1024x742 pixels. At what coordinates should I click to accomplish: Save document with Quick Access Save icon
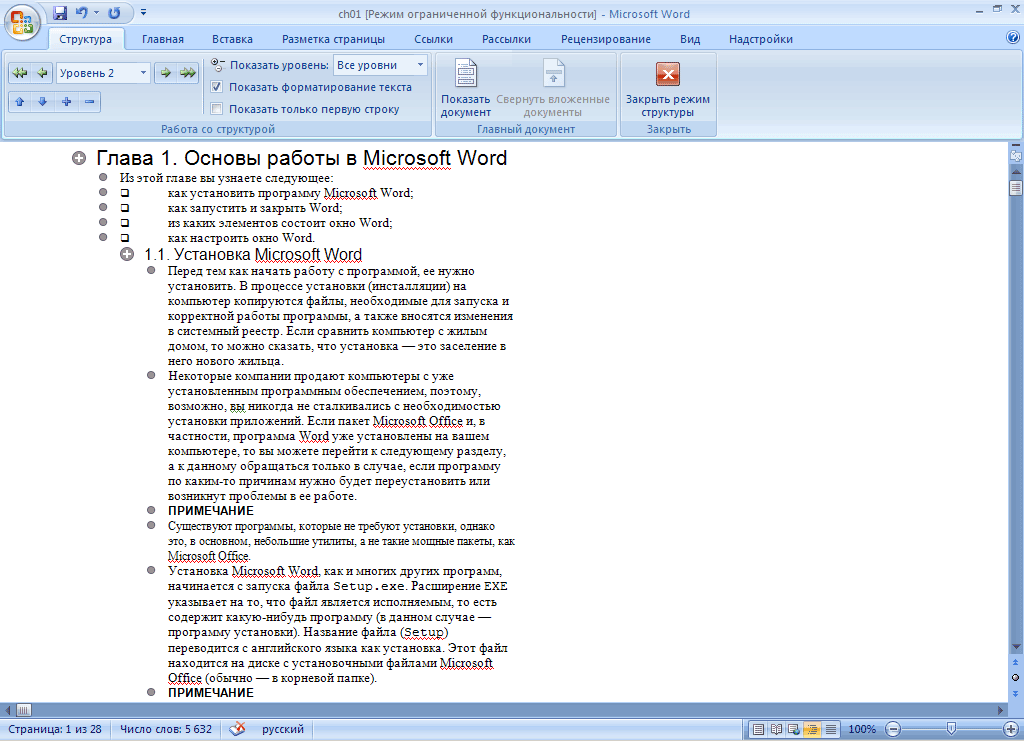coord(60,13)
